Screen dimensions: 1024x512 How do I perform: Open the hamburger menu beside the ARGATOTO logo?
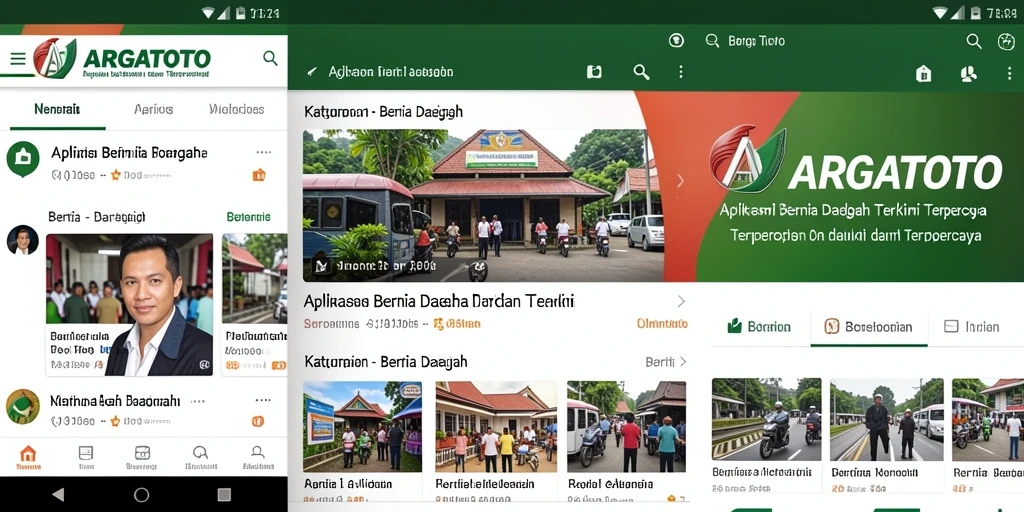point(18,59)
